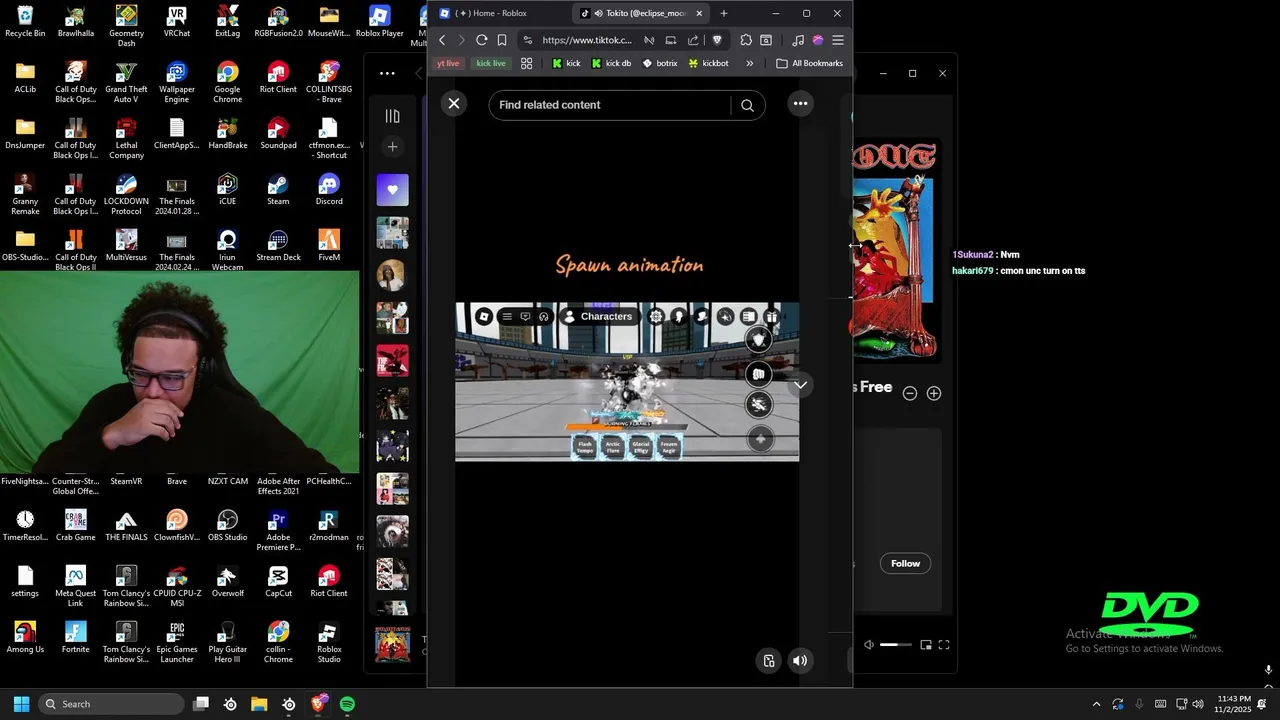This screenshot has height=720, width=1280.
Task: Bookmark this page with bookmark icon
Action: [502, 40]
